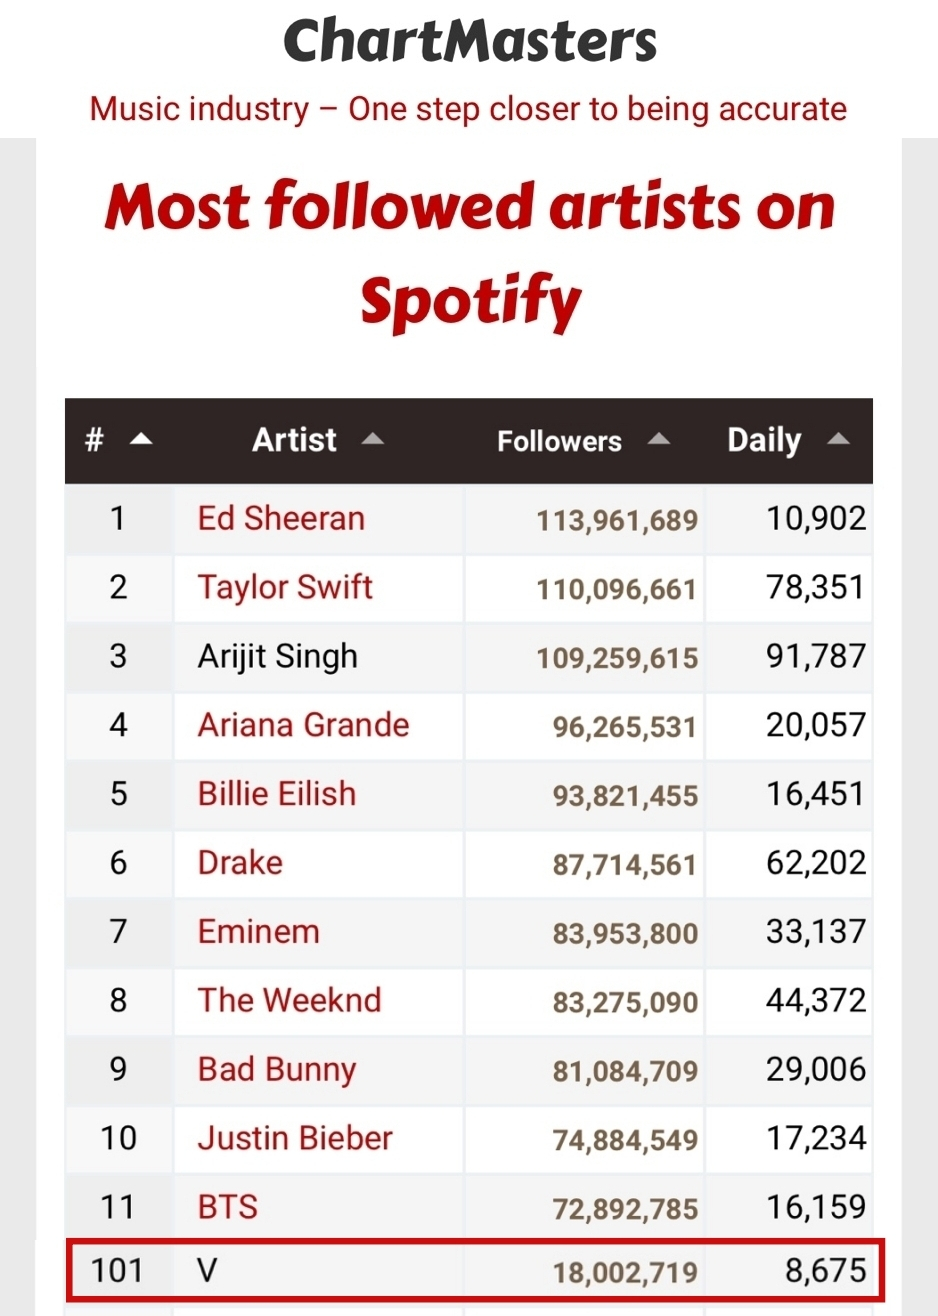Open Ed Sheeran's artist link
The height and width of the screenshot is (1316, 938).
(x=281, y=518)
